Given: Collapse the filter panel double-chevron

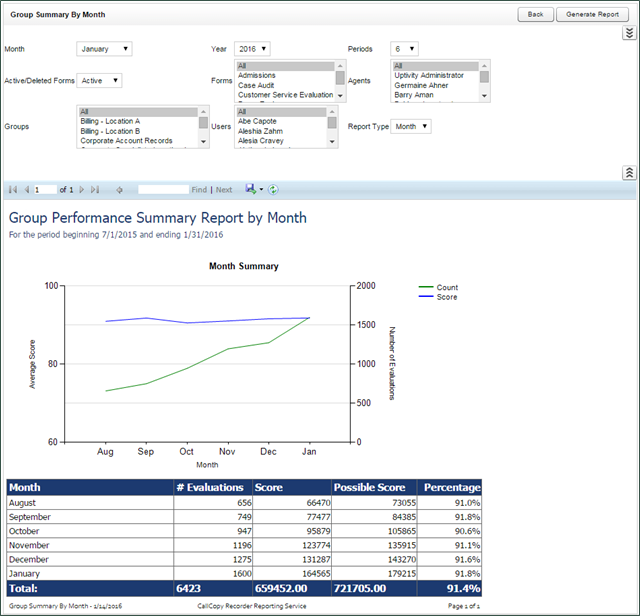Looking at the screenshot, I should click(628, 33).
